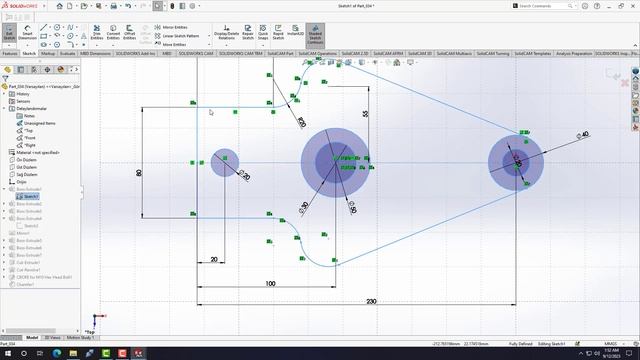640x360 pixels.
Task: Switch to the Evaluate tab
Action: 67,53
